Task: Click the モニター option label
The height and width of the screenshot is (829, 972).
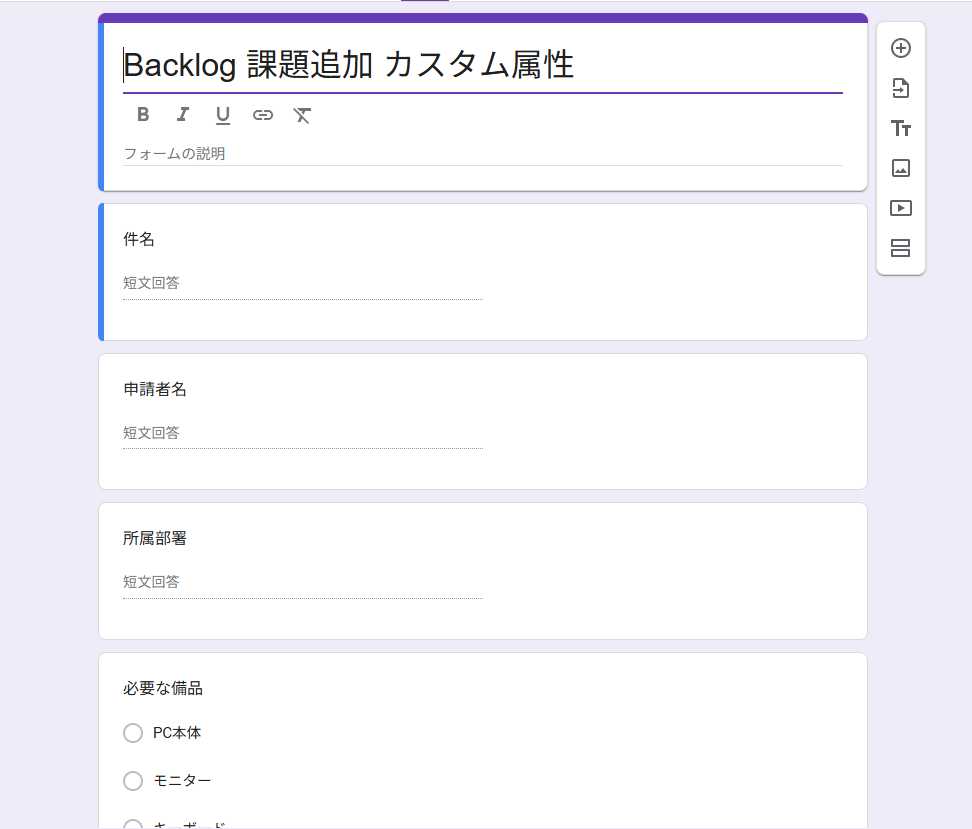Action: (182, 781)
